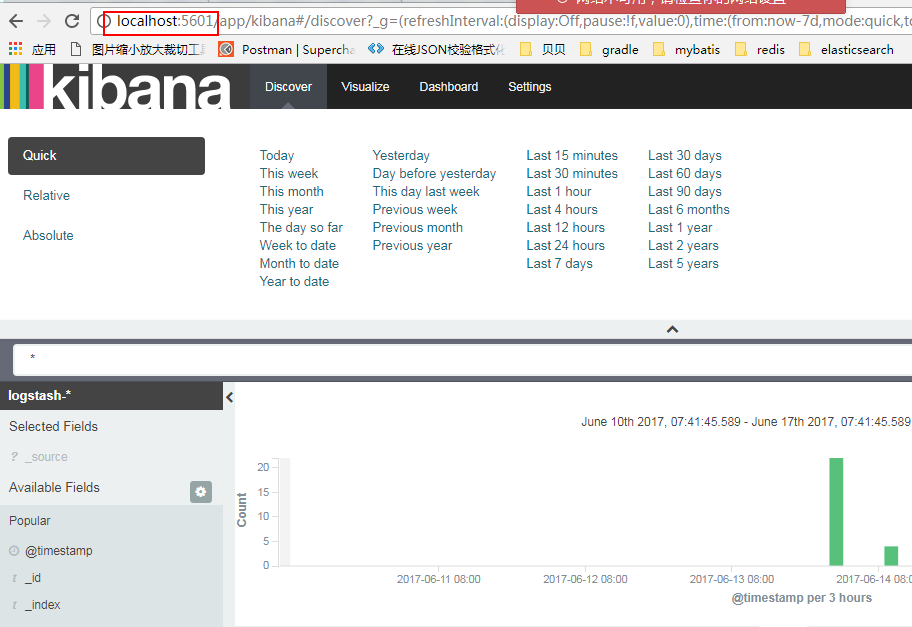Viewport: 912px width, 627px height.
Task: Choose Last 5 years range
Action: pos(683,263)
